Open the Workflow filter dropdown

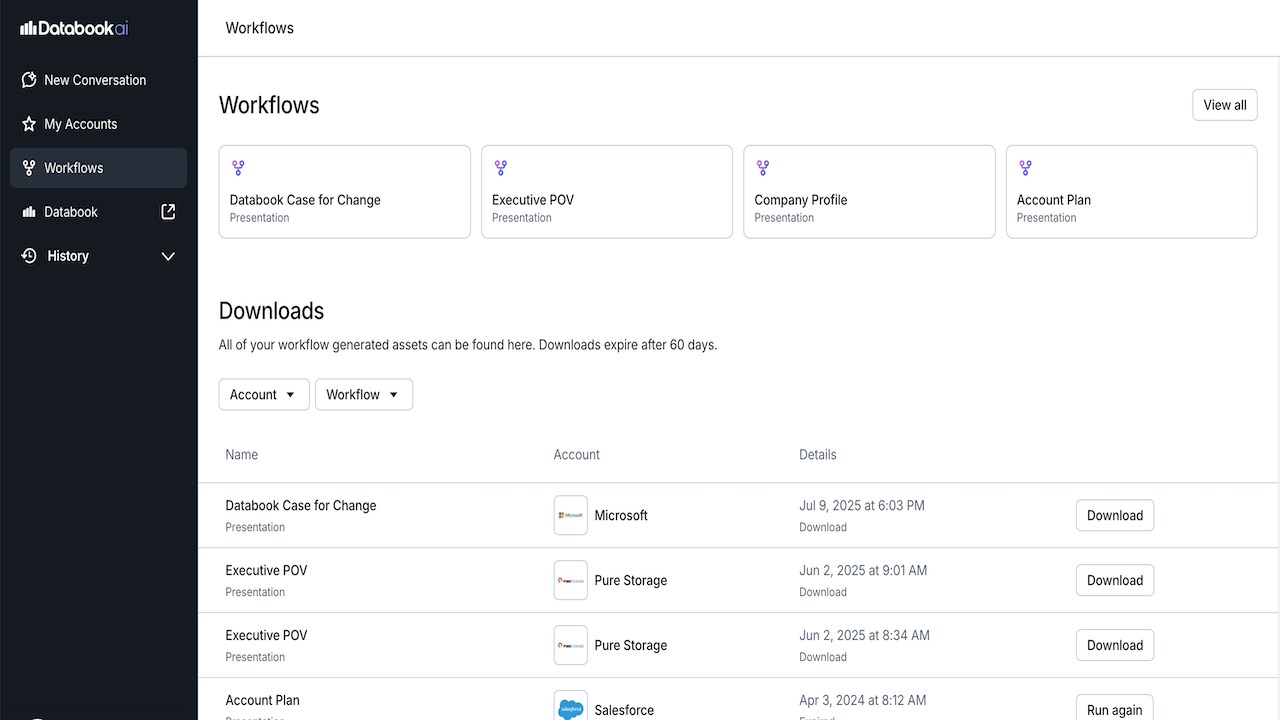pyautogui.click(x=364, y=394)
